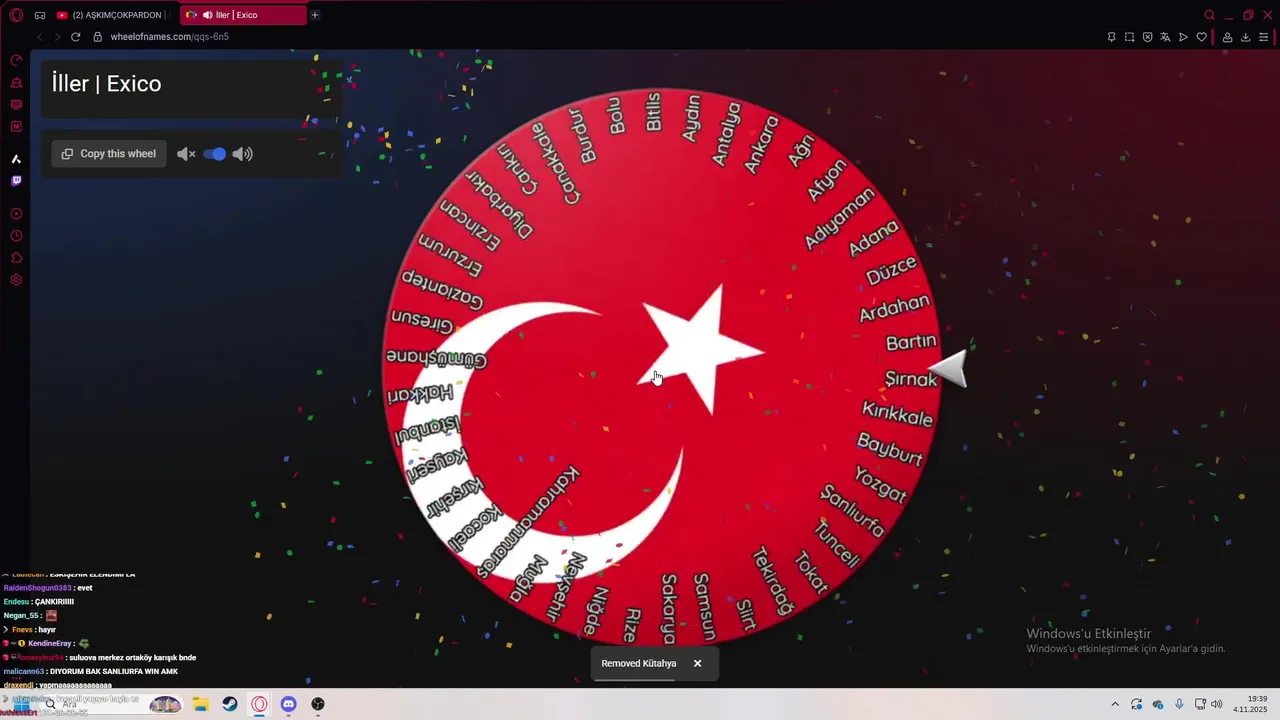Open the Opera main menu logo
This screenshot has width=1280, height=720.
(16, 15)
